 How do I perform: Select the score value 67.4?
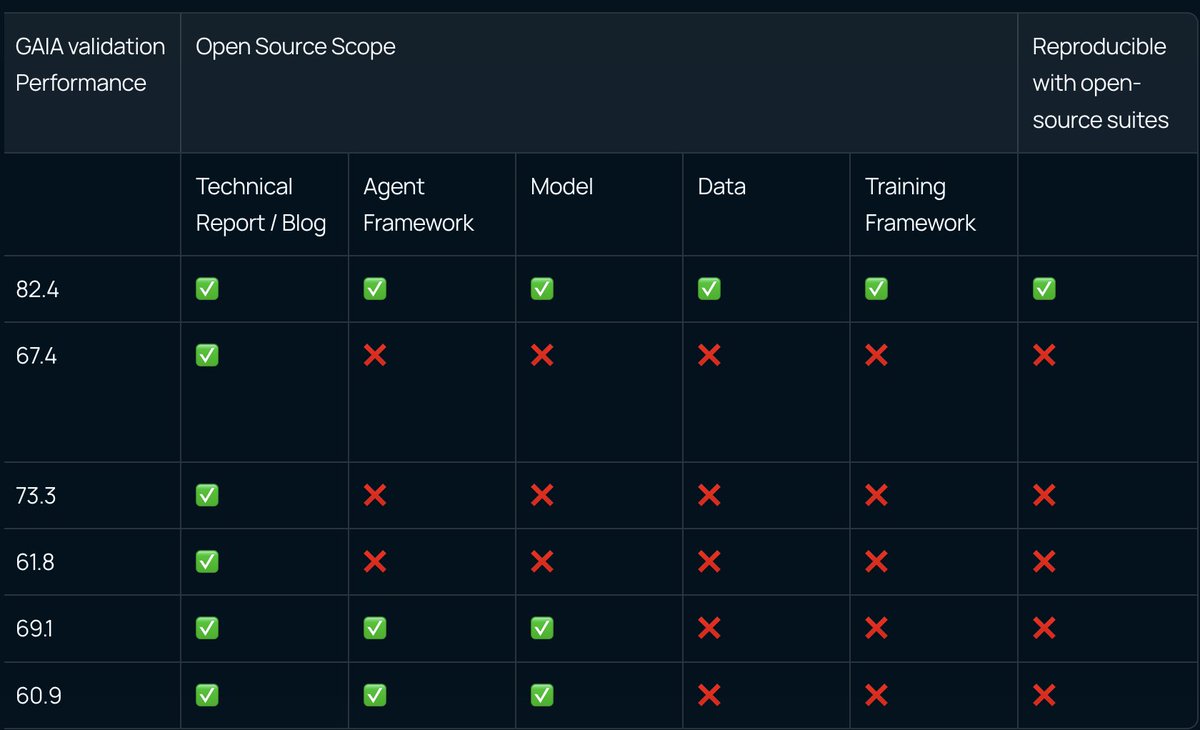(x=37, y=355)
